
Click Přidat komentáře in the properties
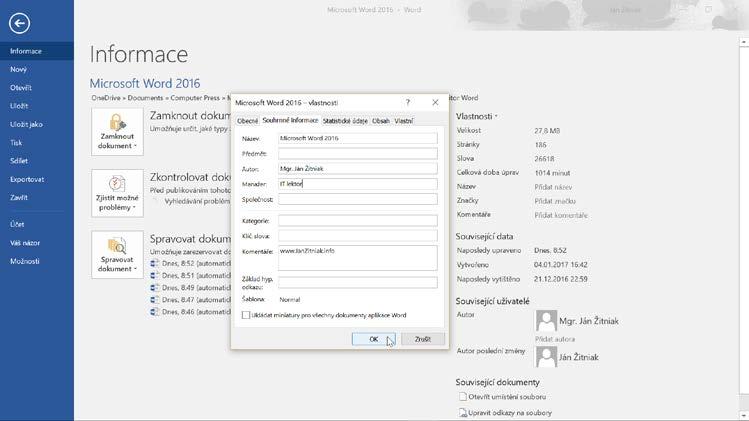(x=561, y=215)
